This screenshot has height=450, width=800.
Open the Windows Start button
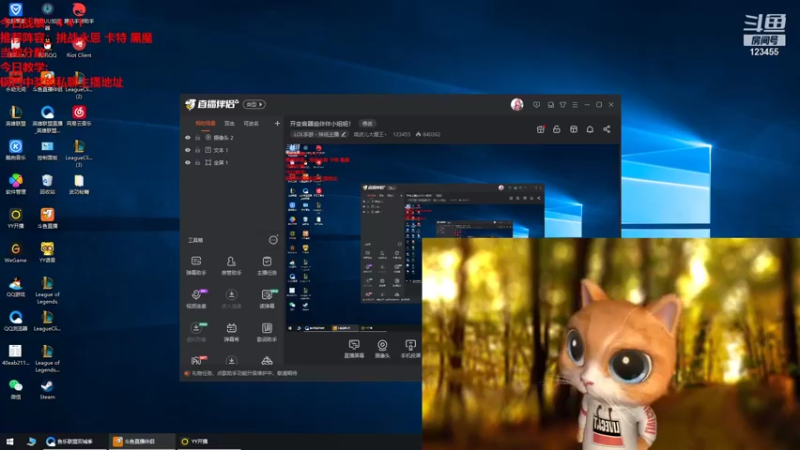[x=10, y=441]
